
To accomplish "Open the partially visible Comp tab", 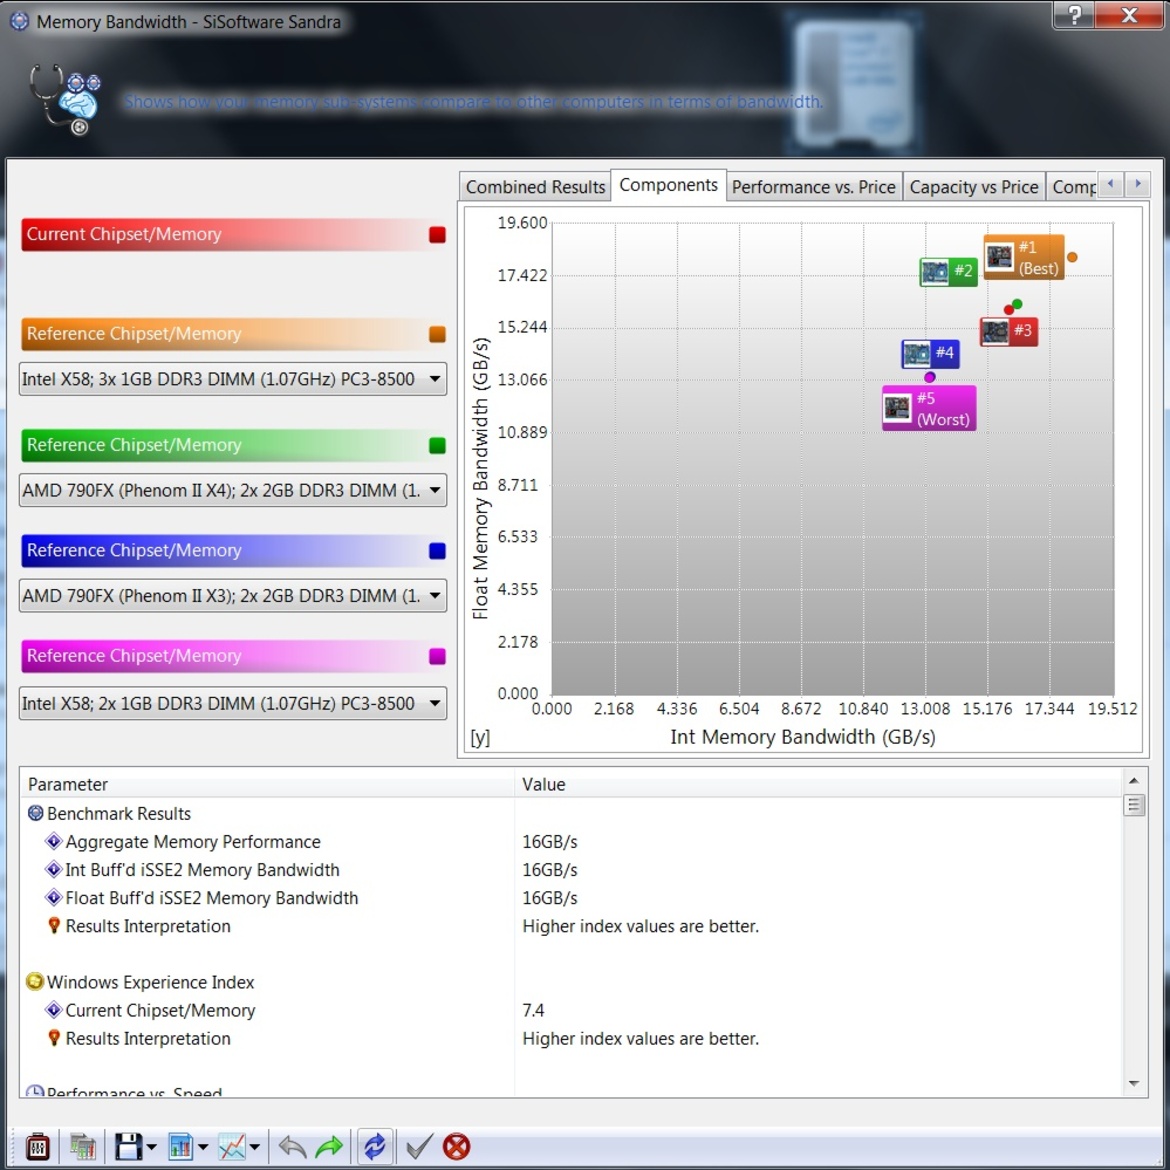I will [x=1073, y=187].
